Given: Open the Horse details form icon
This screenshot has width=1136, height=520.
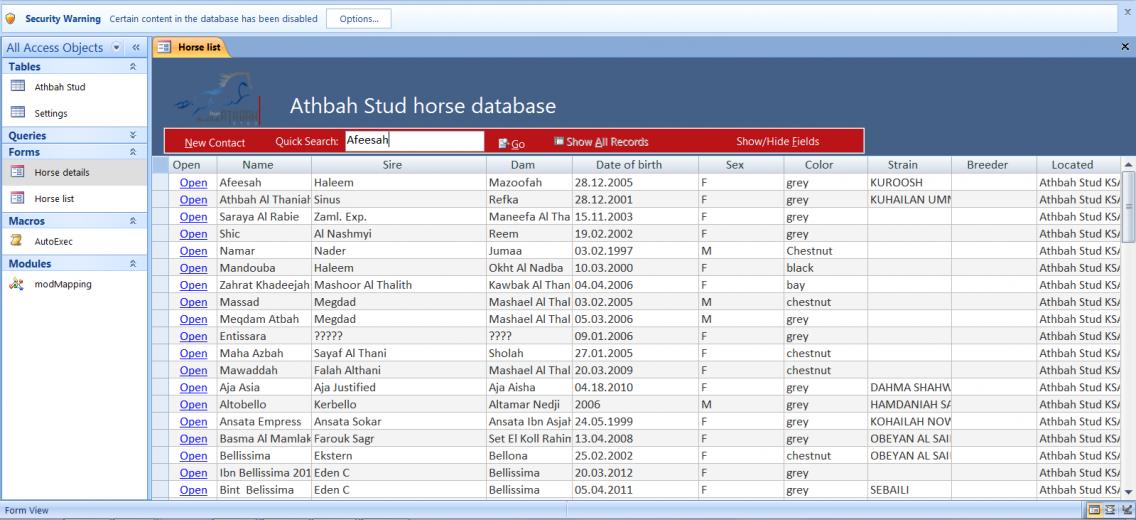Looking at the screenshot, I should click(16, 172).
